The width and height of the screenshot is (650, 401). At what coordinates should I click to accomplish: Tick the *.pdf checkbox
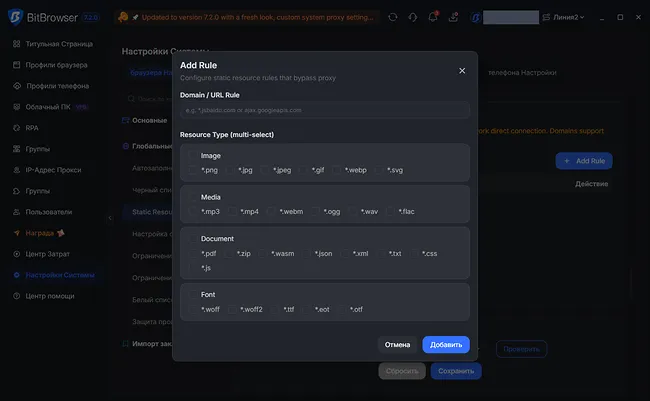coord(193,253)
